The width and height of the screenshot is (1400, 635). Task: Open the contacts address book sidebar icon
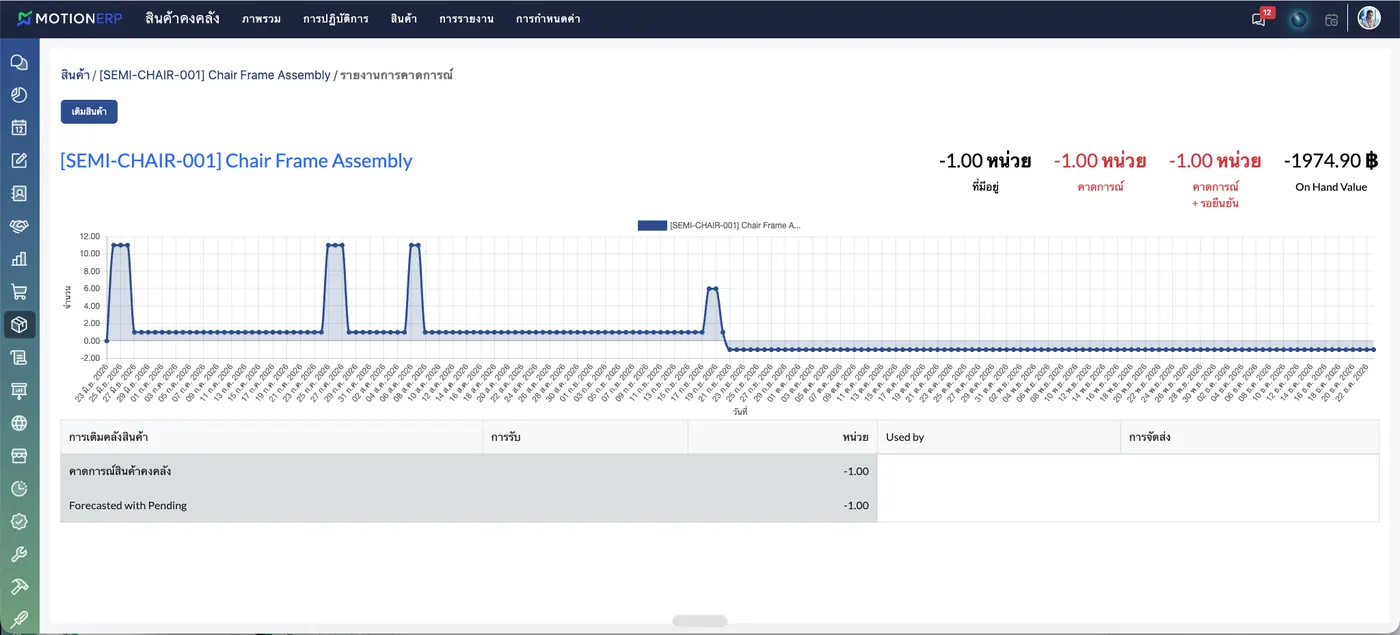pyautogui.click(x=19, y=193)
